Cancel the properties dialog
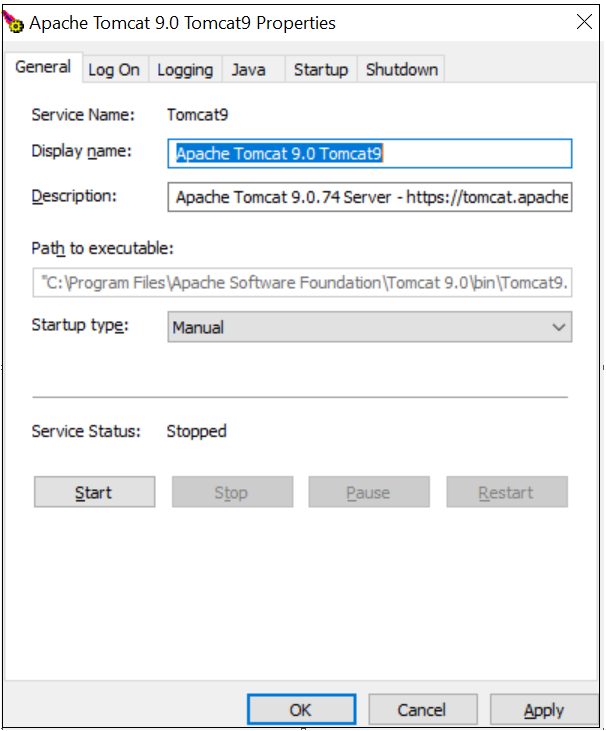 click(x=422, y=710)
